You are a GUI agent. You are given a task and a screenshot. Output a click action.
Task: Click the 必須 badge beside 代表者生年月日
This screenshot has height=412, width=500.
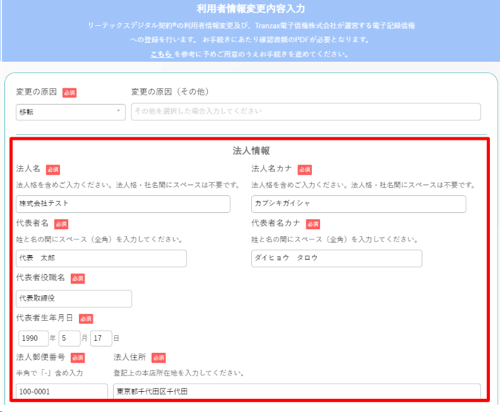(x=86, y=319)
